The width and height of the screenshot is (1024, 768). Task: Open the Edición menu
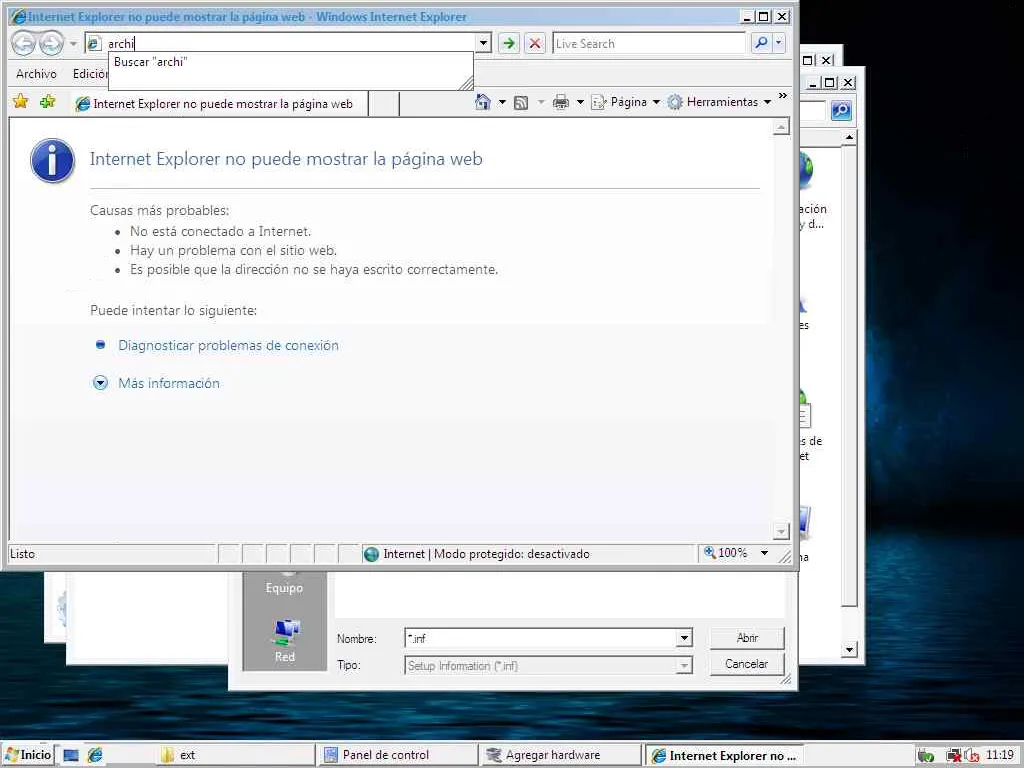[x=90, y=74]
